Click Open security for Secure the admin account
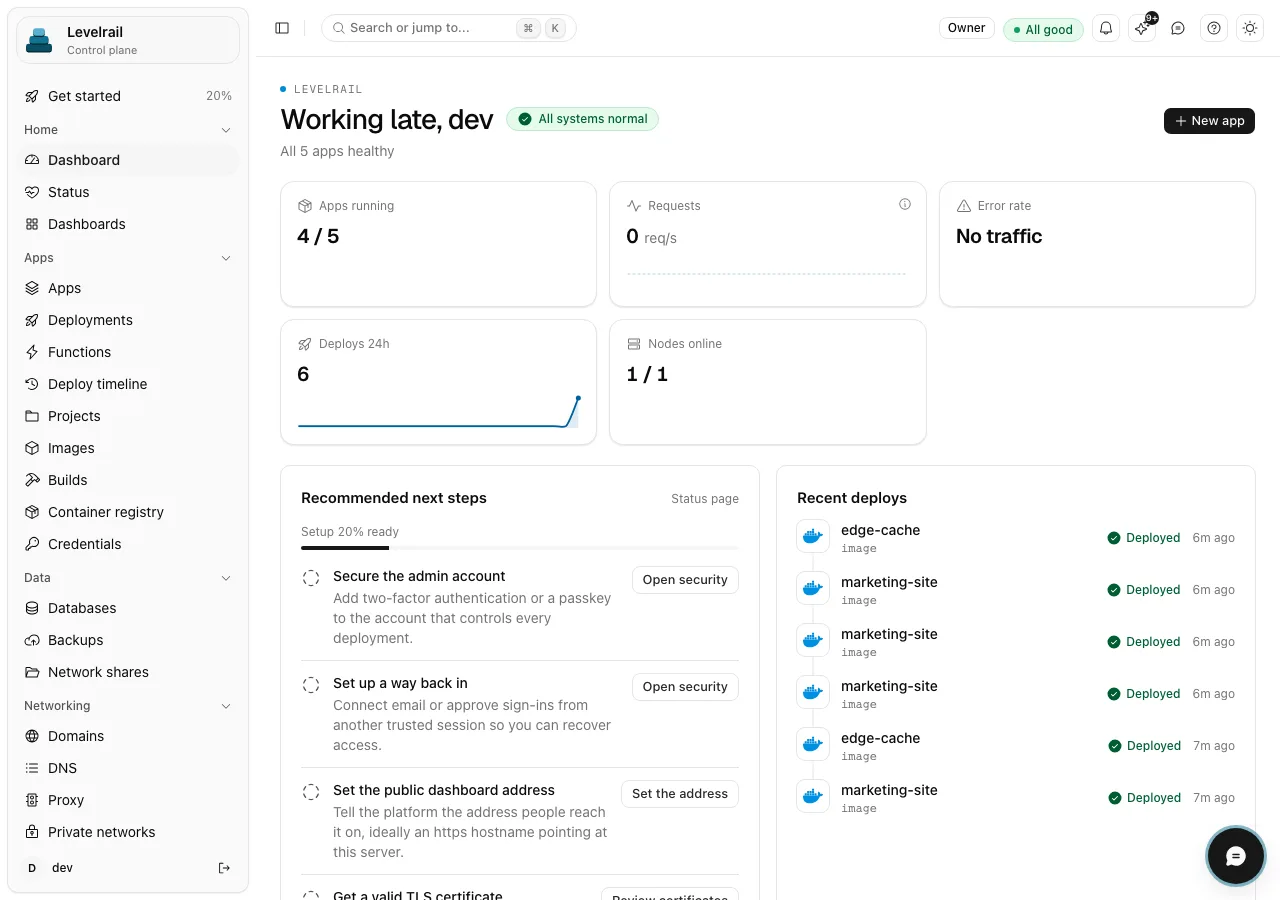 [685, 580]
